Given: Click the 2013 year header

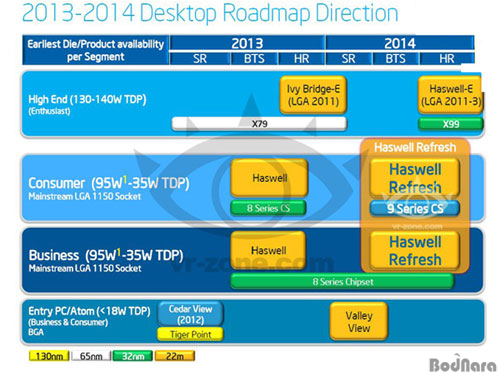Looking at the screenshot, I should (x=247, y=43).
